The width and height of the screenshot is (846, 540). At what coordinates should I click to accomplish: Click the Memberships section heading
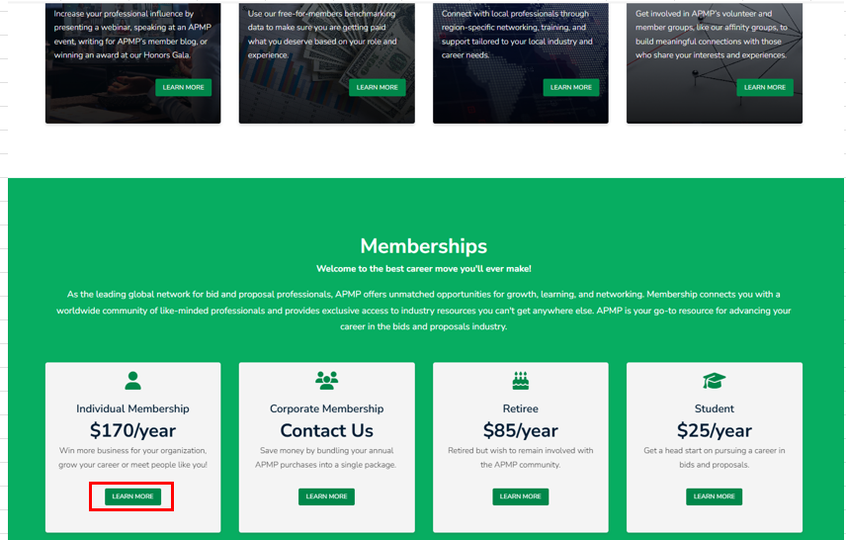click(x=423, y=246)
